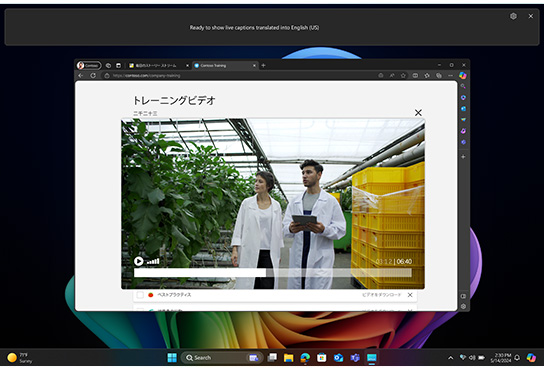Image resolution: width=544 pixels, height=370 pixels.
Task: Open clock and calendar flyout
Action: (x=501, y=358)
